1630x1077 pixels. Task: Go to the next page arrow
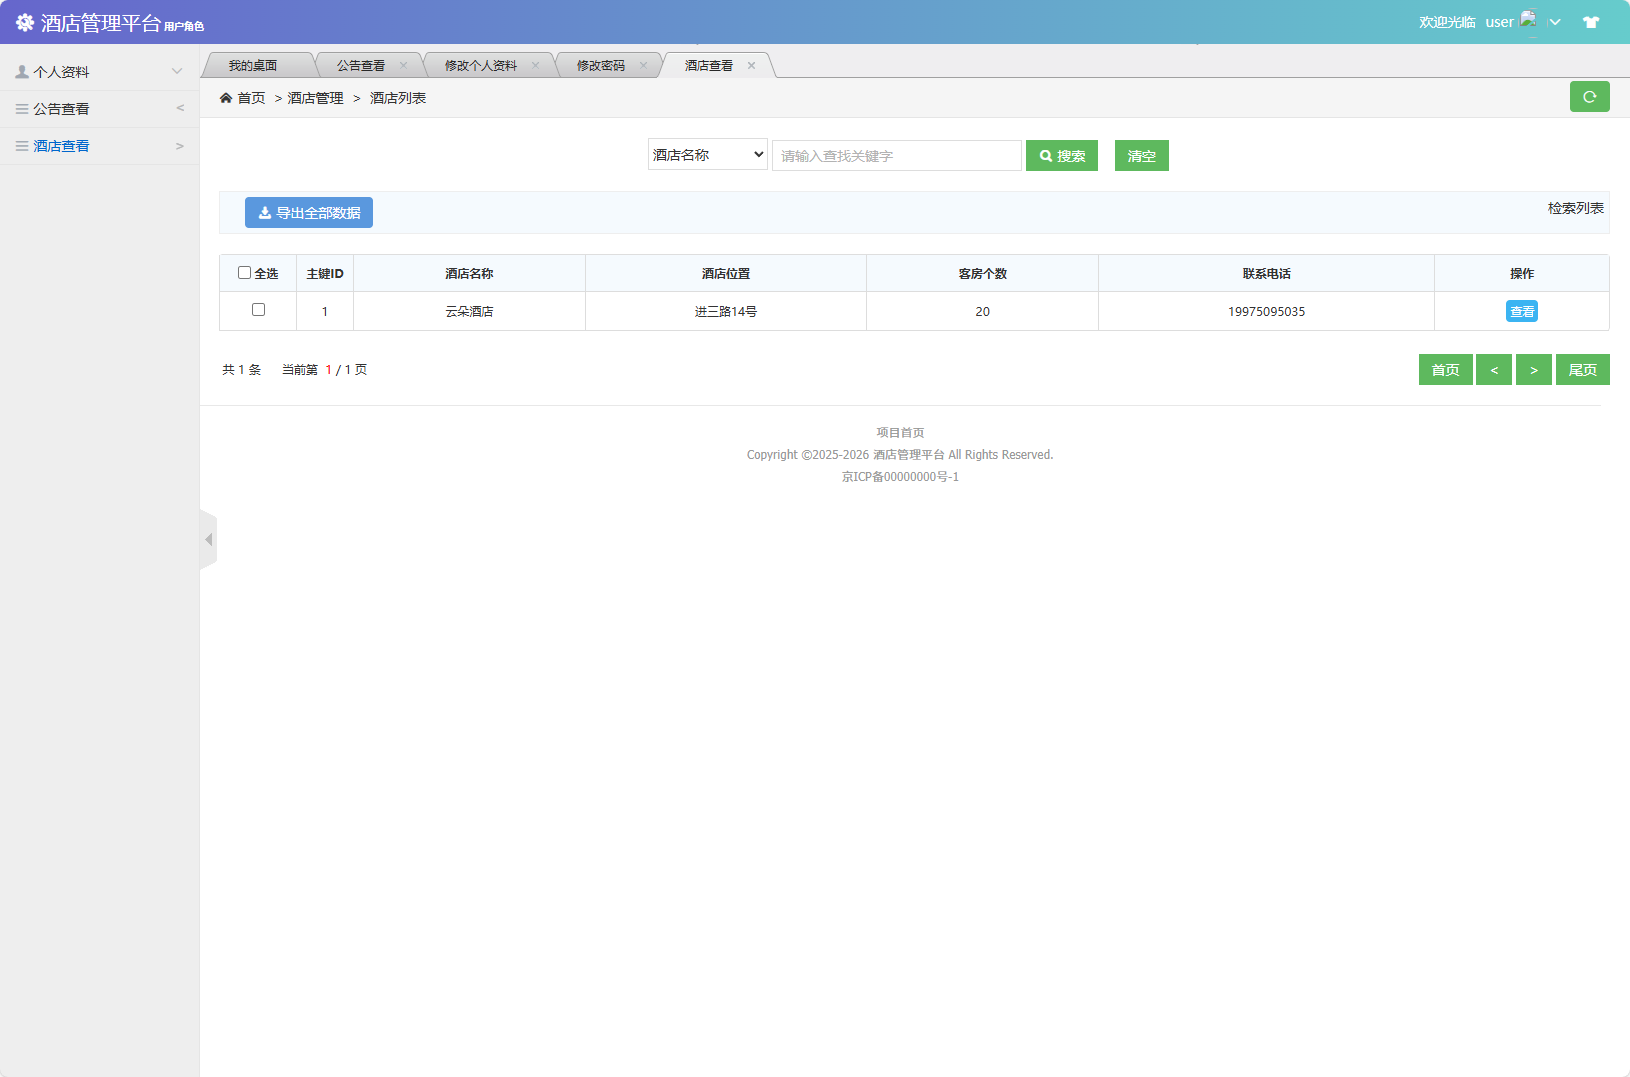(1534, 370)
